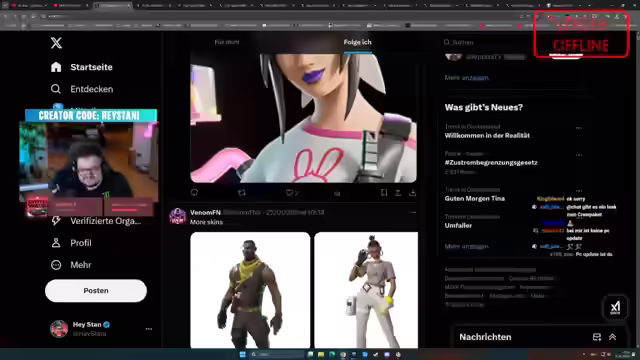This screenshot has width=640, height=360.
Task: Download media from bunny skin post
Action: 413,193
